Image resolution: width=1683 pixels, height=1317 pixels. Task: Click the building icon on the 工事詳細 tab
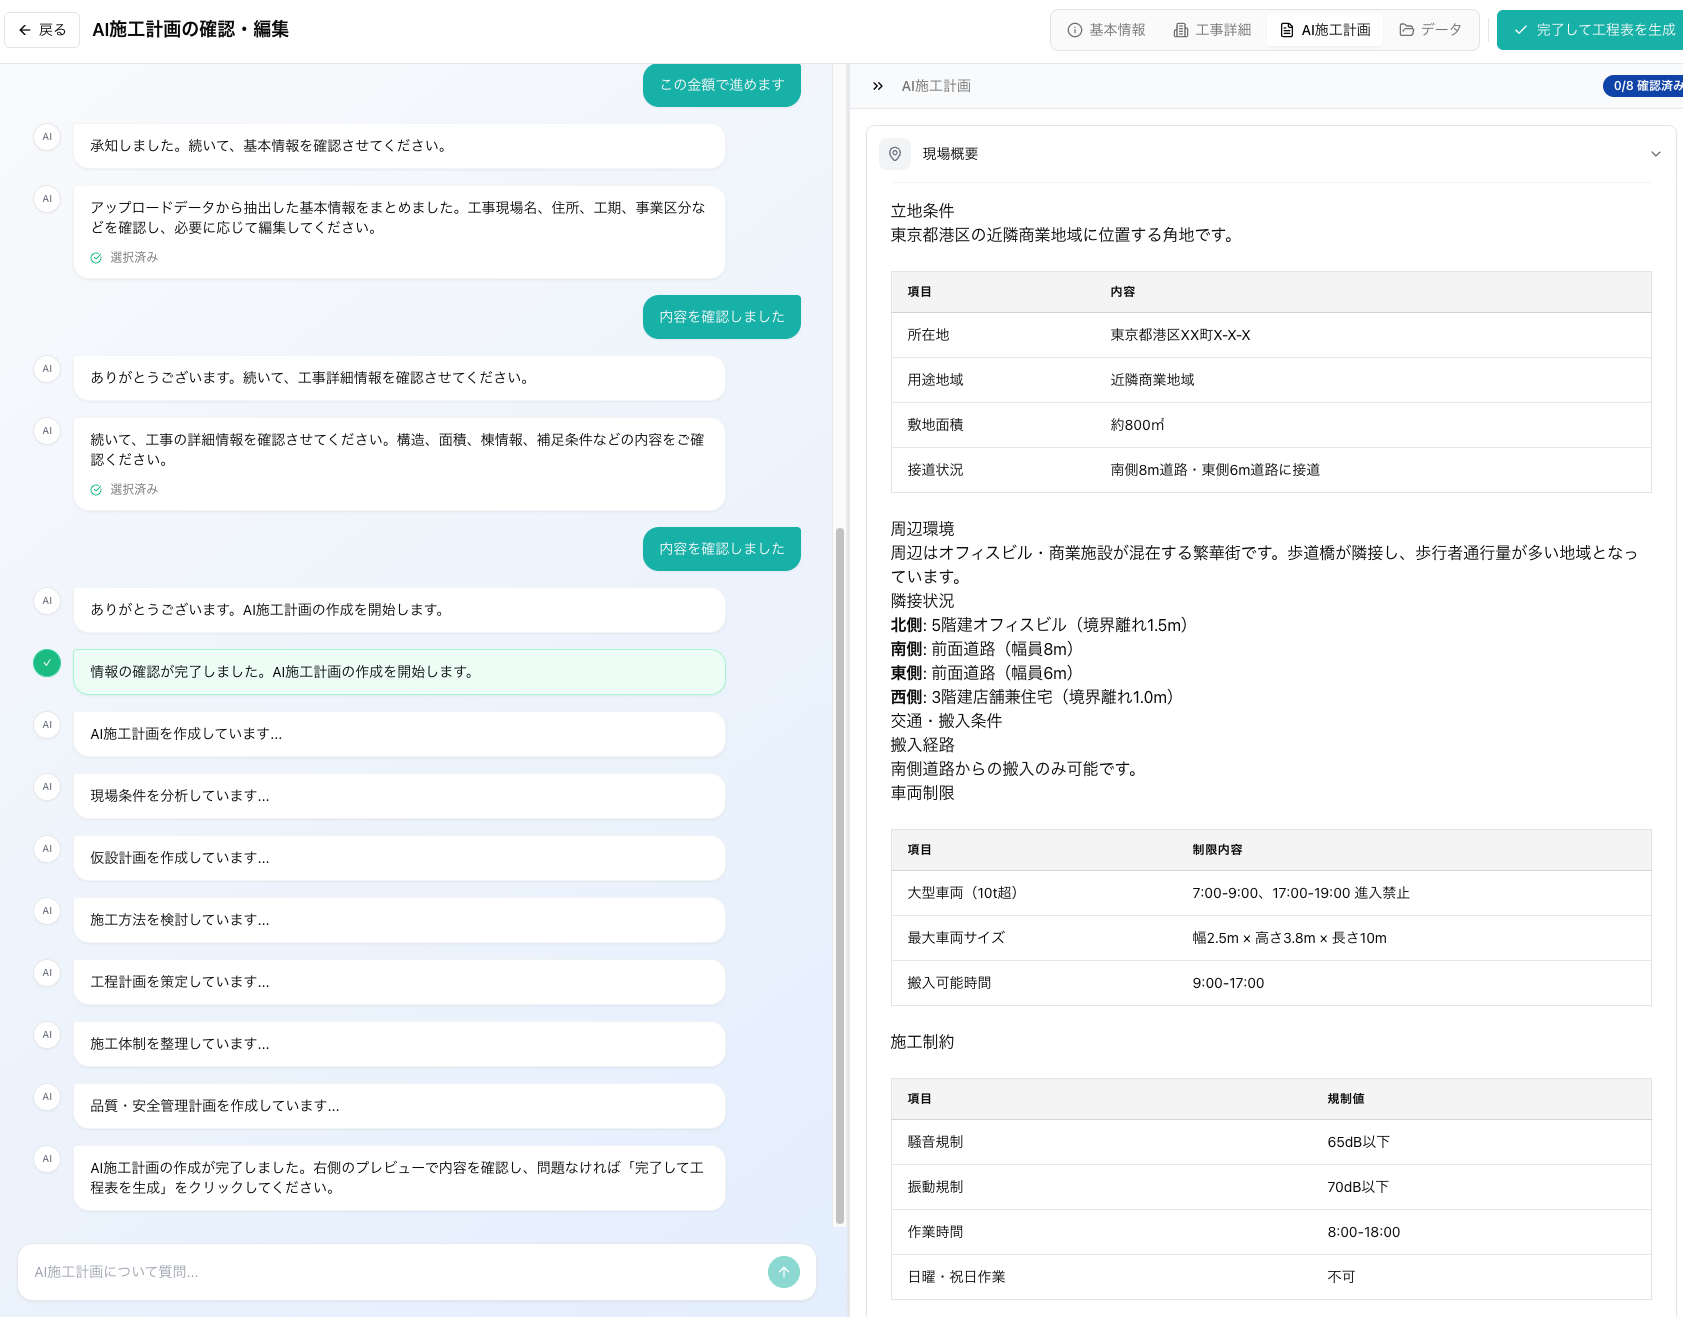1182,29
